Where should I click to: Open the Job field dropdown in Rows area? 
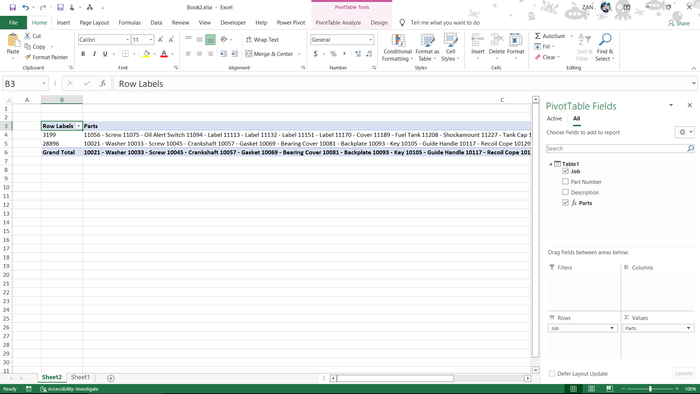(612, 328)
